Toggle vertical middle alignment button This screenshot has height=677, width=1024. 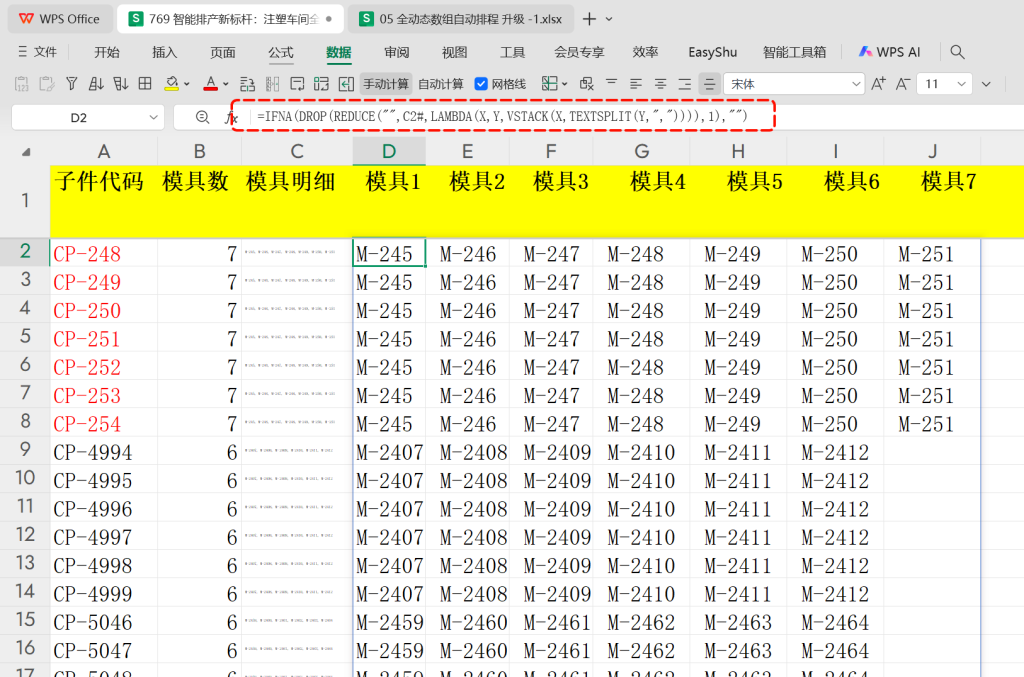pos(709,84)
